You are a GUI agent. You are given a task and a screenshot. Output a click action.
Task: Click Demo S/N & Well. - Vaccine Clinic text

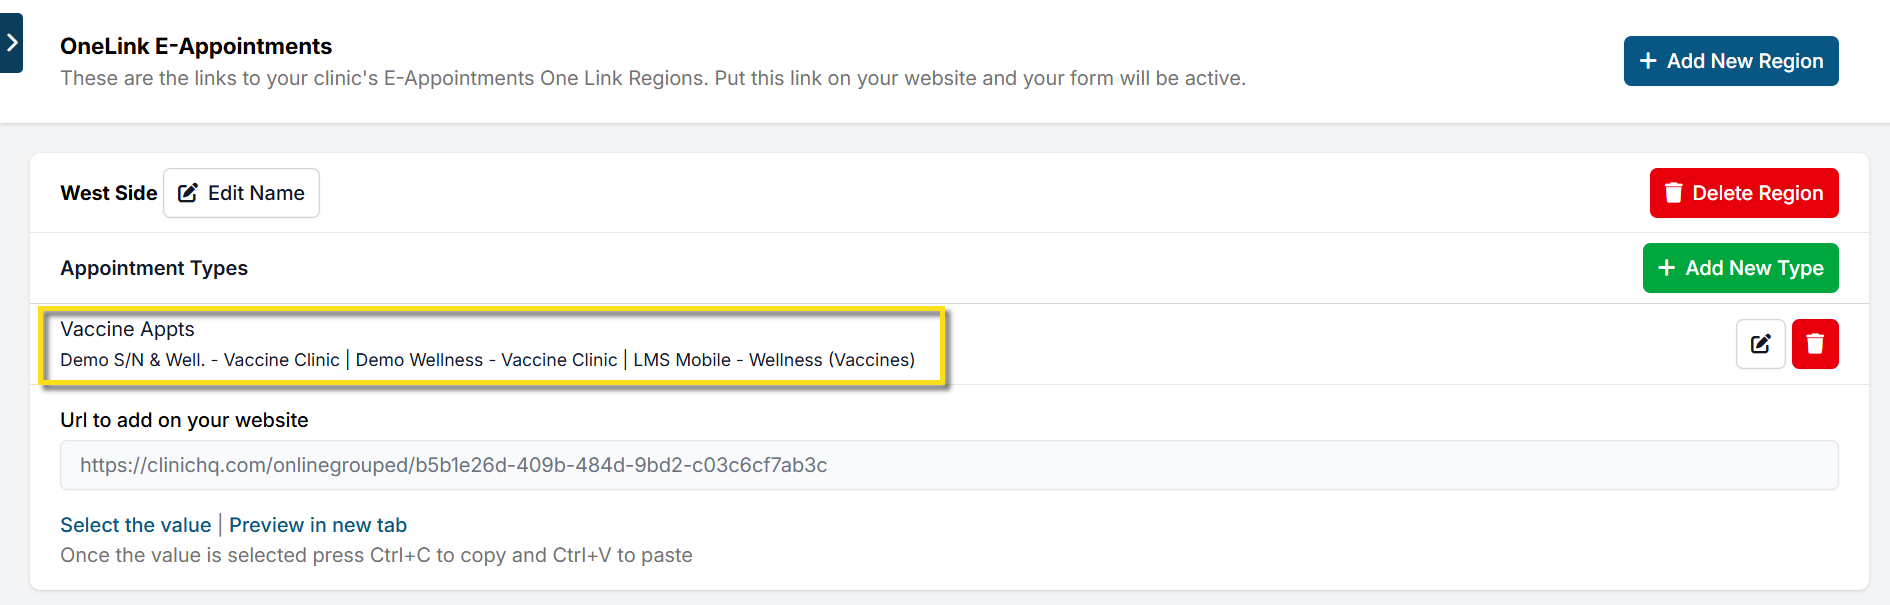click(200, 360)
